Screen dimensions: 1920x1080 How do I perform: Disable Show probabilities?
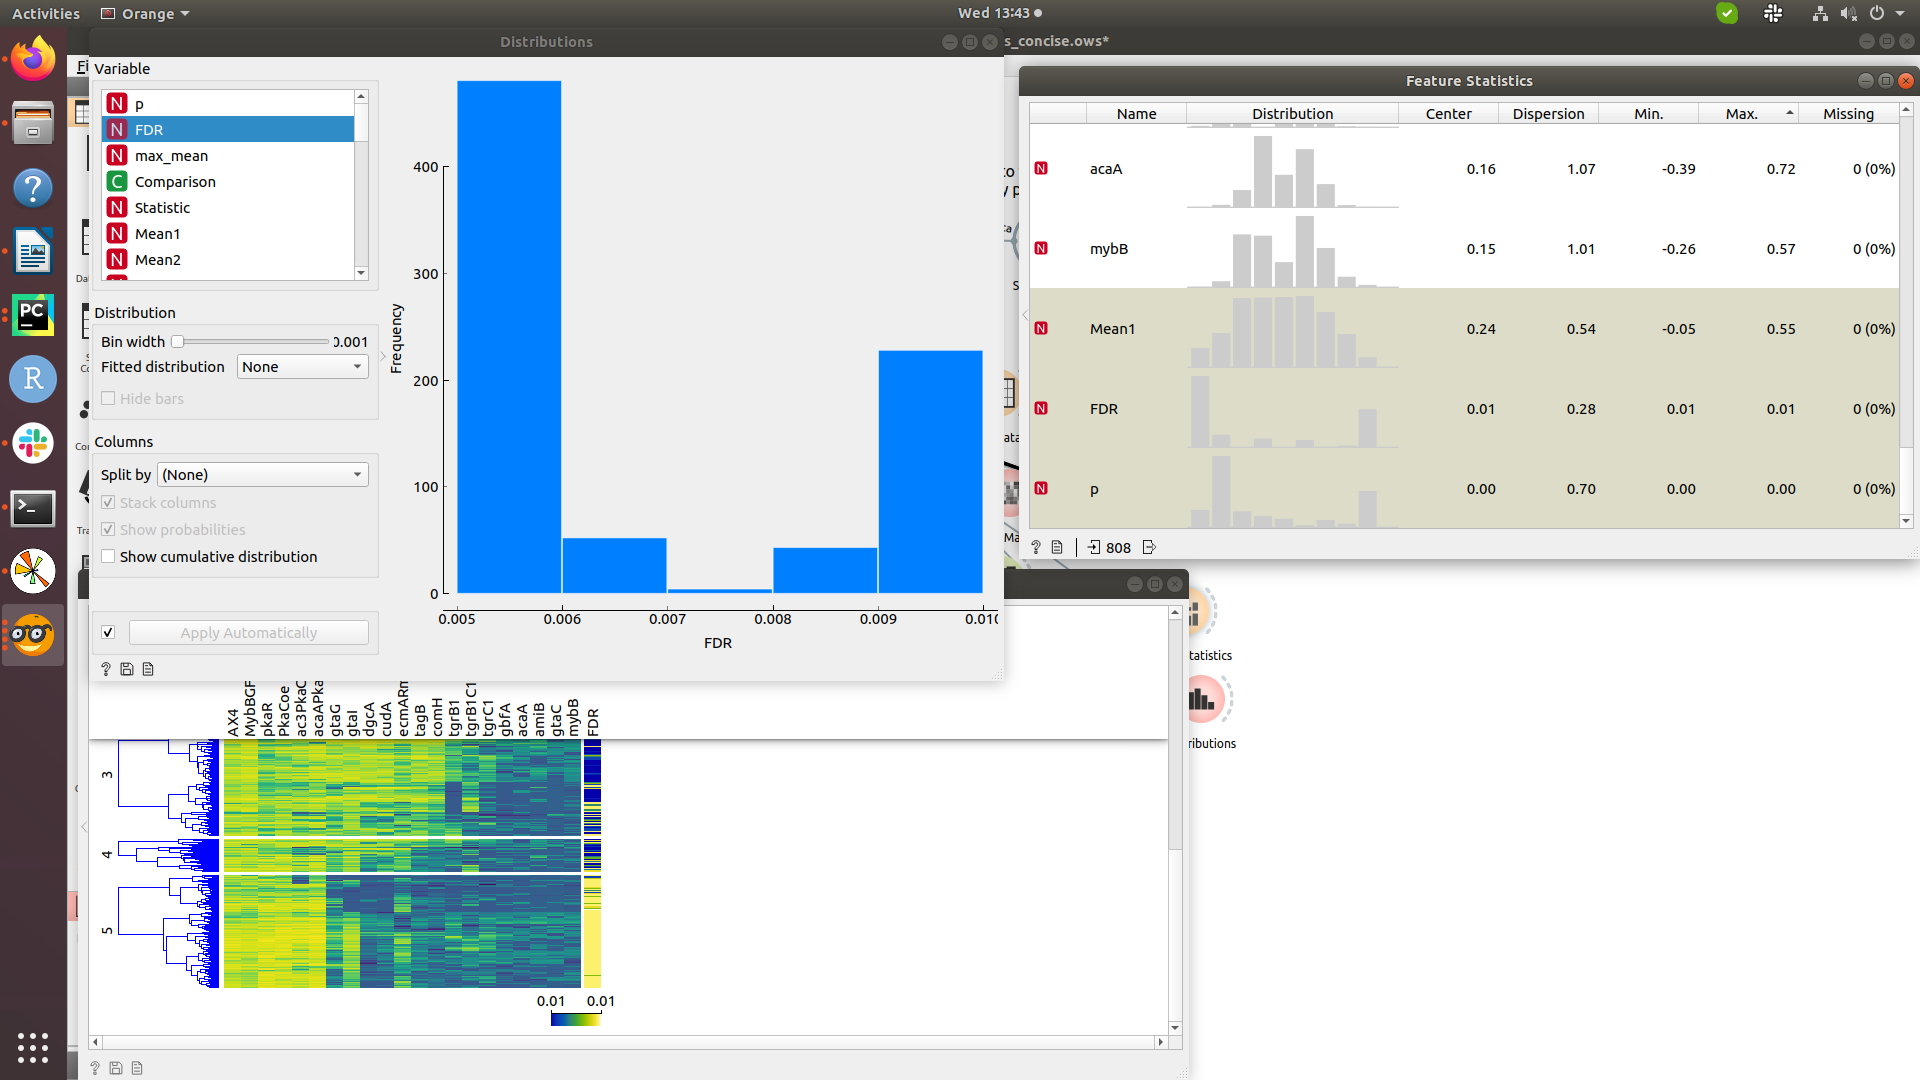108,529
